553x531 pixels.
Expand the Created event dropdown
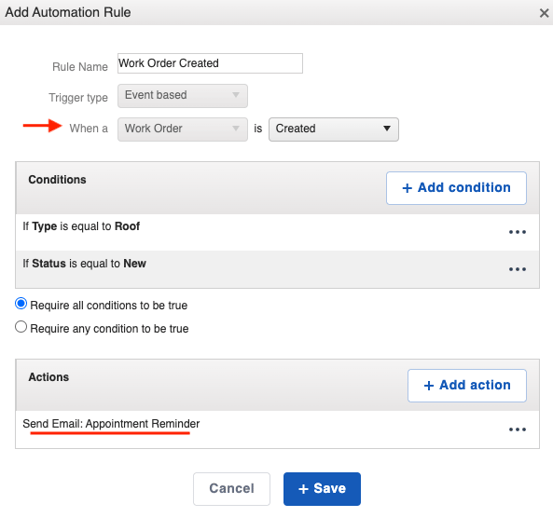333,129
